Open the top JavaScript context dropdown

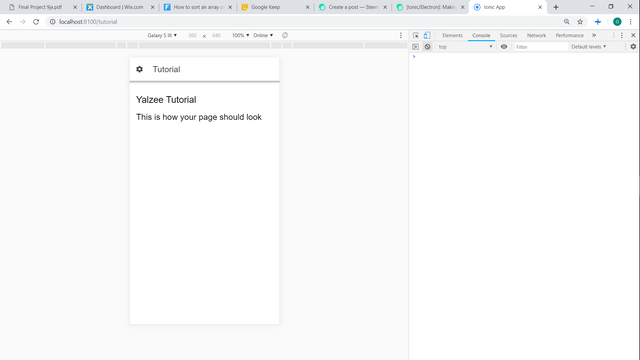(465, 47)
